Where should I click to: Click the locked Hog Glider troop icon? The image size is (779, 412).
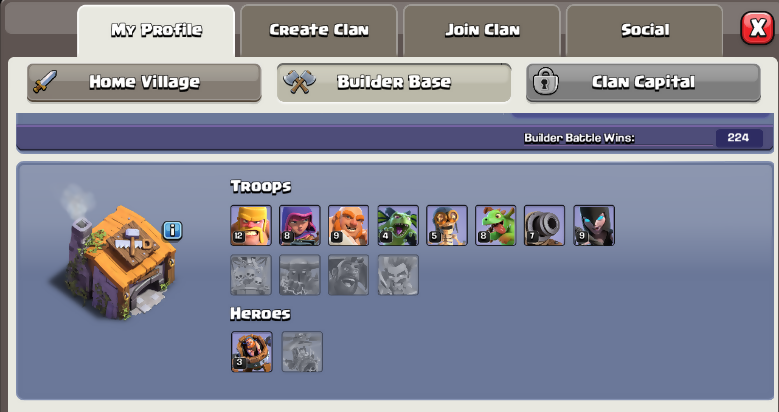click(x=348, y=275)
